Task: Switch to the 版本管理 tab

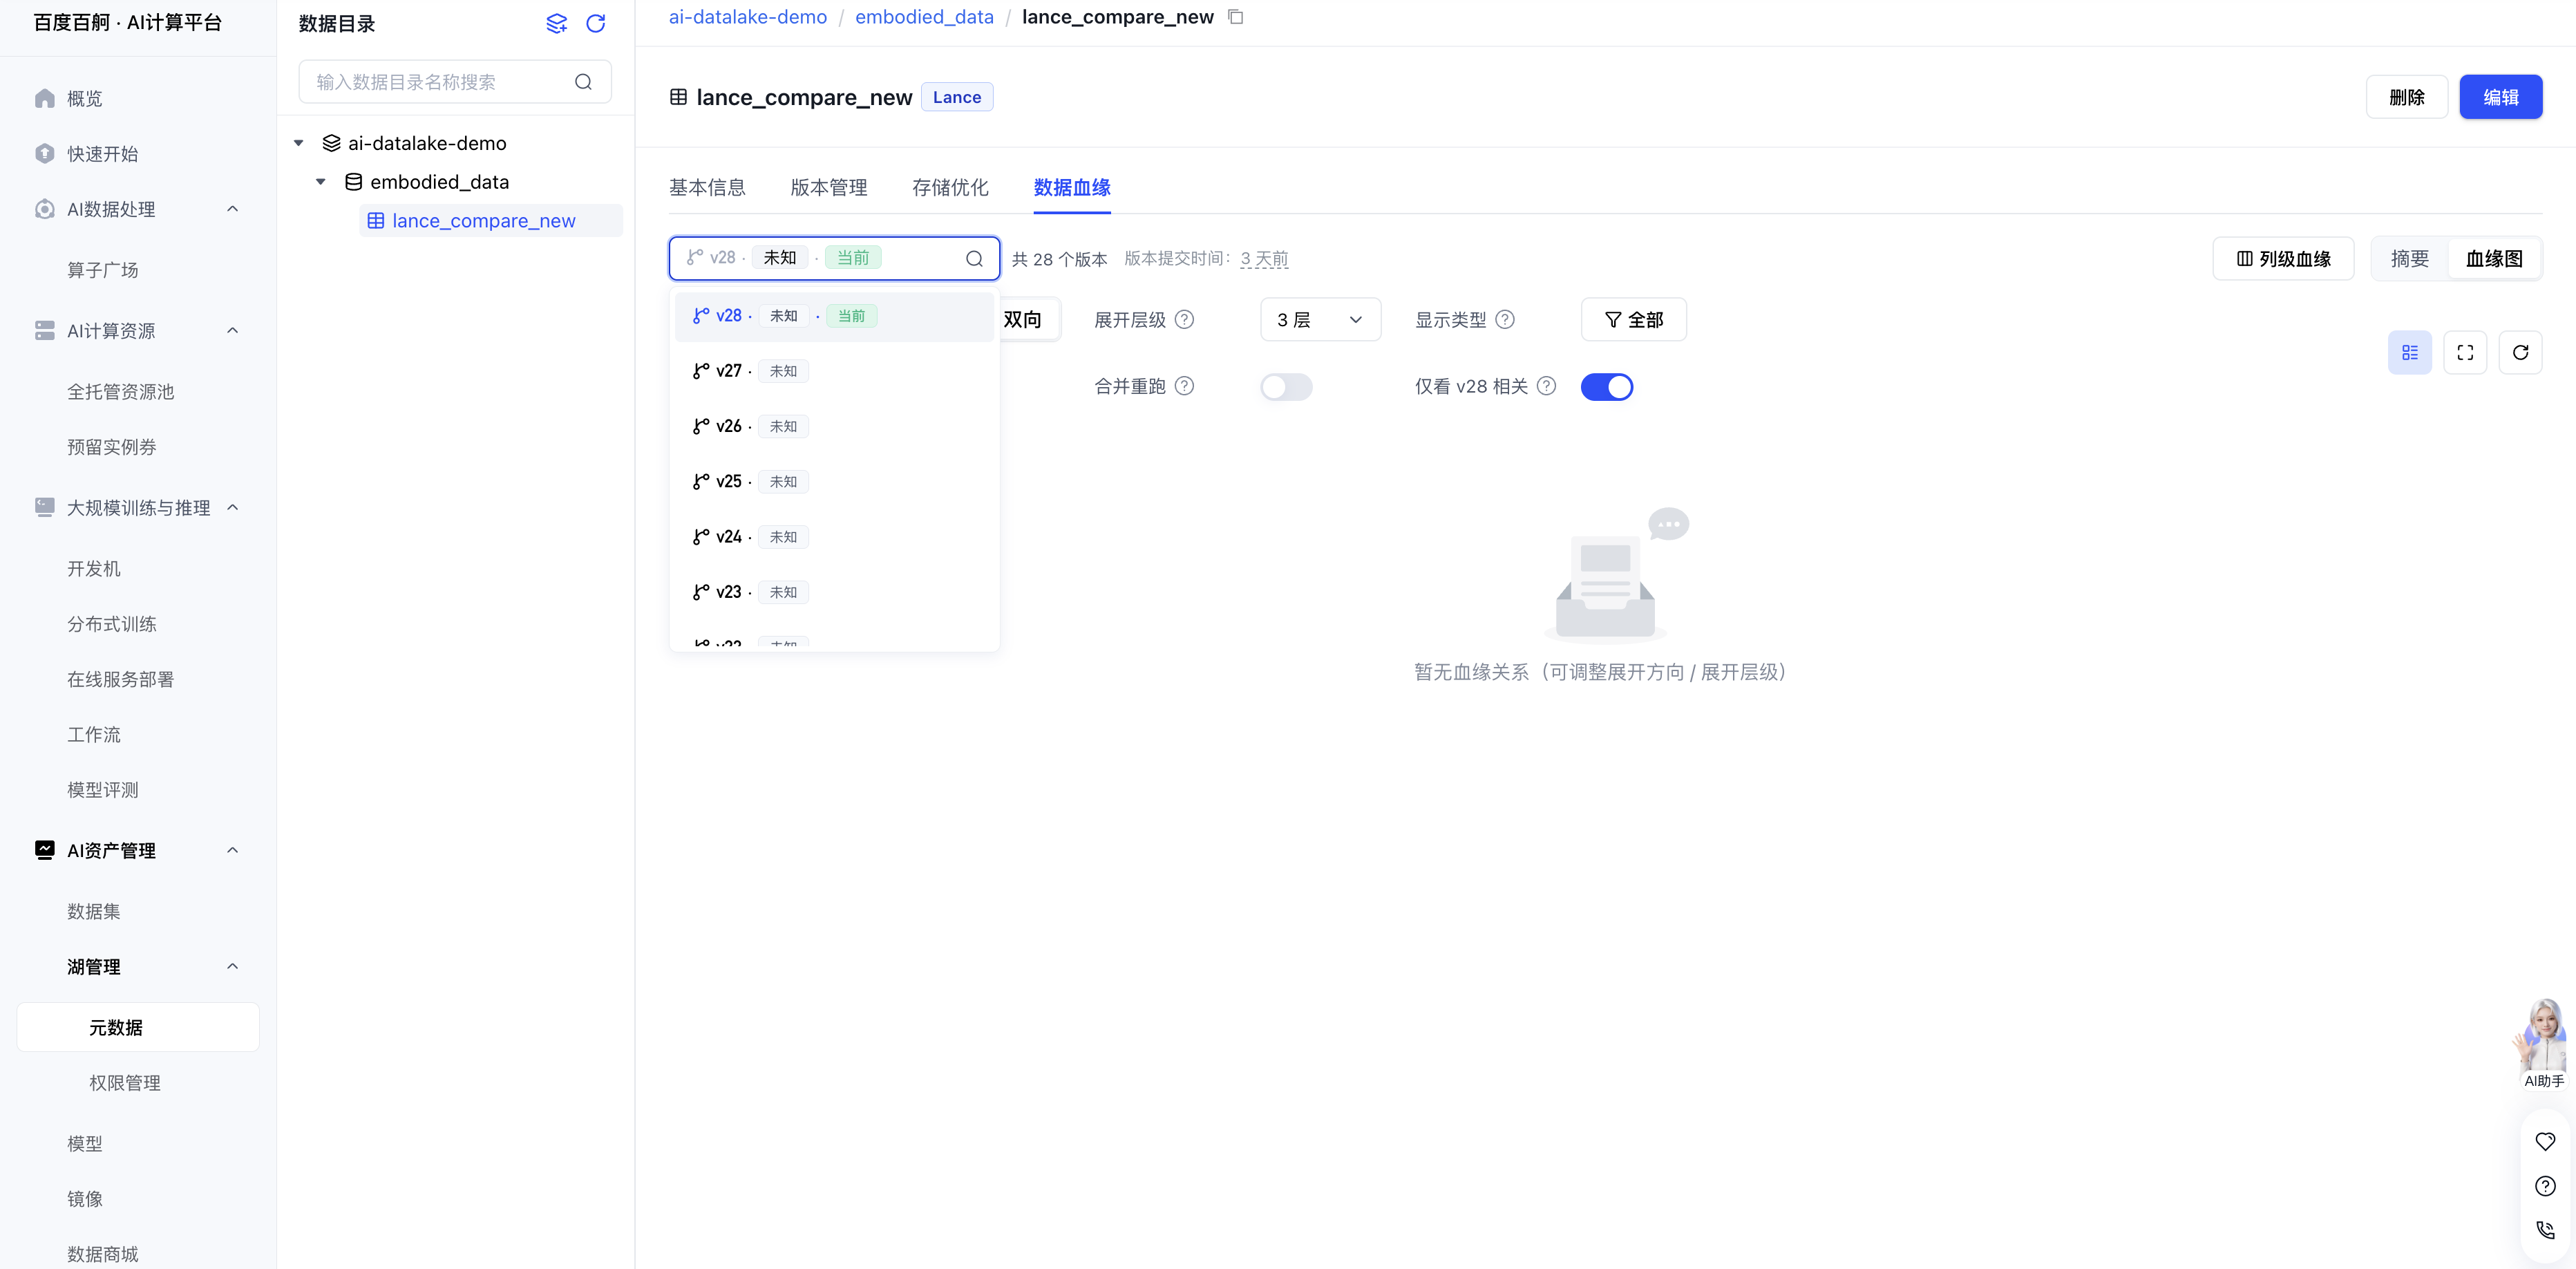Action: [x=829, y=188]
